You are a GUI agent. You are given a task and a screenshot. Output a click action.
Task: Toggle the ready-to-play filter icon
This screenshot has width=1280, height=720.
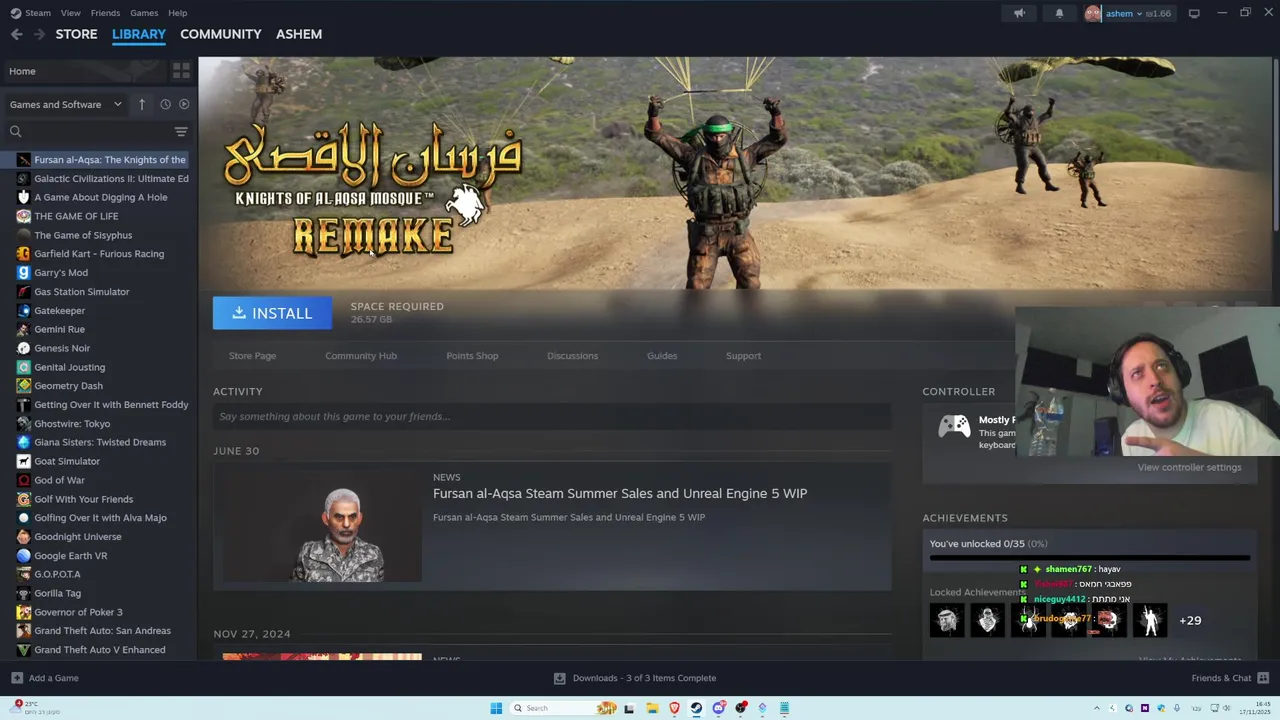pyautogui.click(x=184, y=104)
